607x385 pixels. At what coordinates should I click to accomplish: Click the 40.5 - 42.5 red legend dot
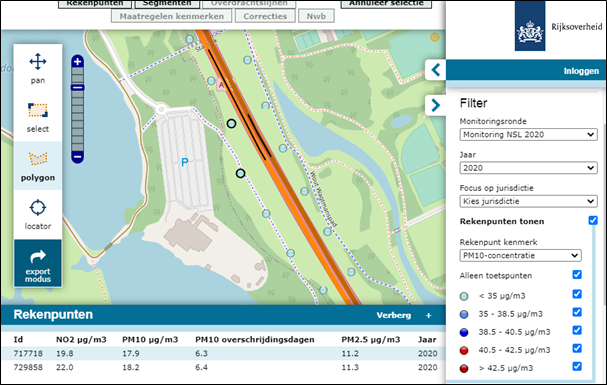[464, 351]
